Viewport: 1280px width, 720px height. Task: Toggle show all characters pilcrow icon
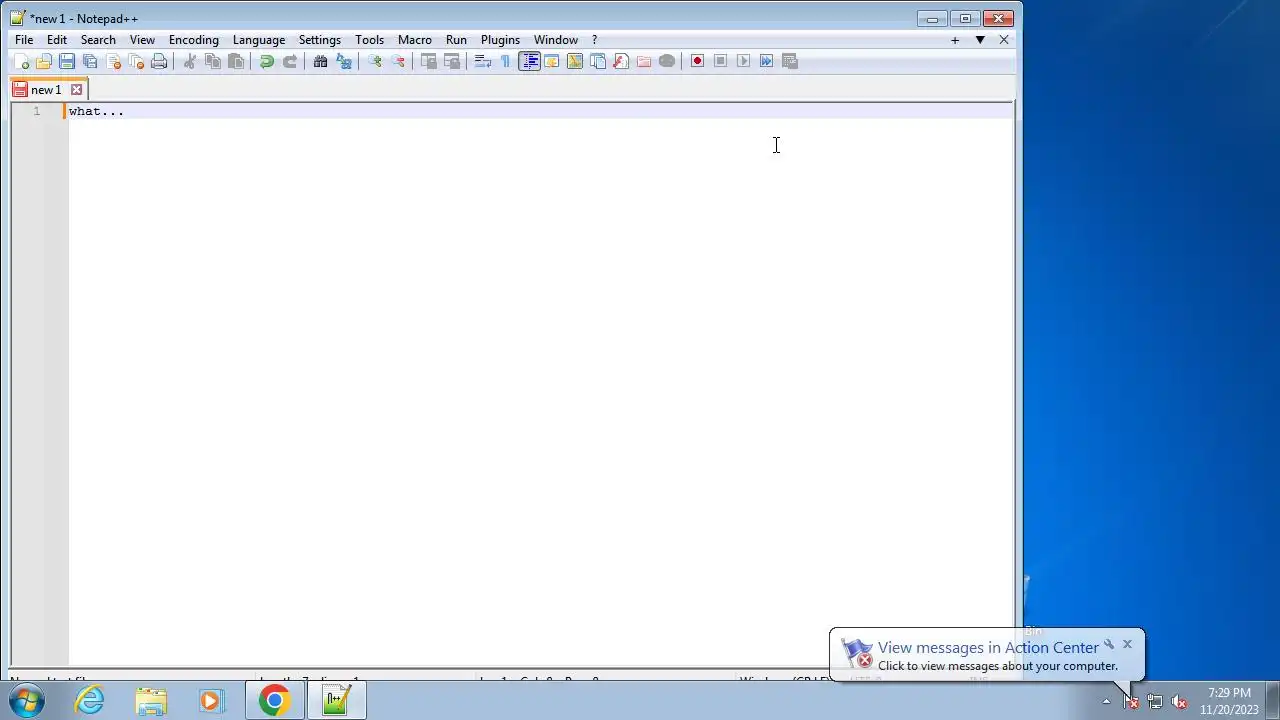click(x=506, y=61)
